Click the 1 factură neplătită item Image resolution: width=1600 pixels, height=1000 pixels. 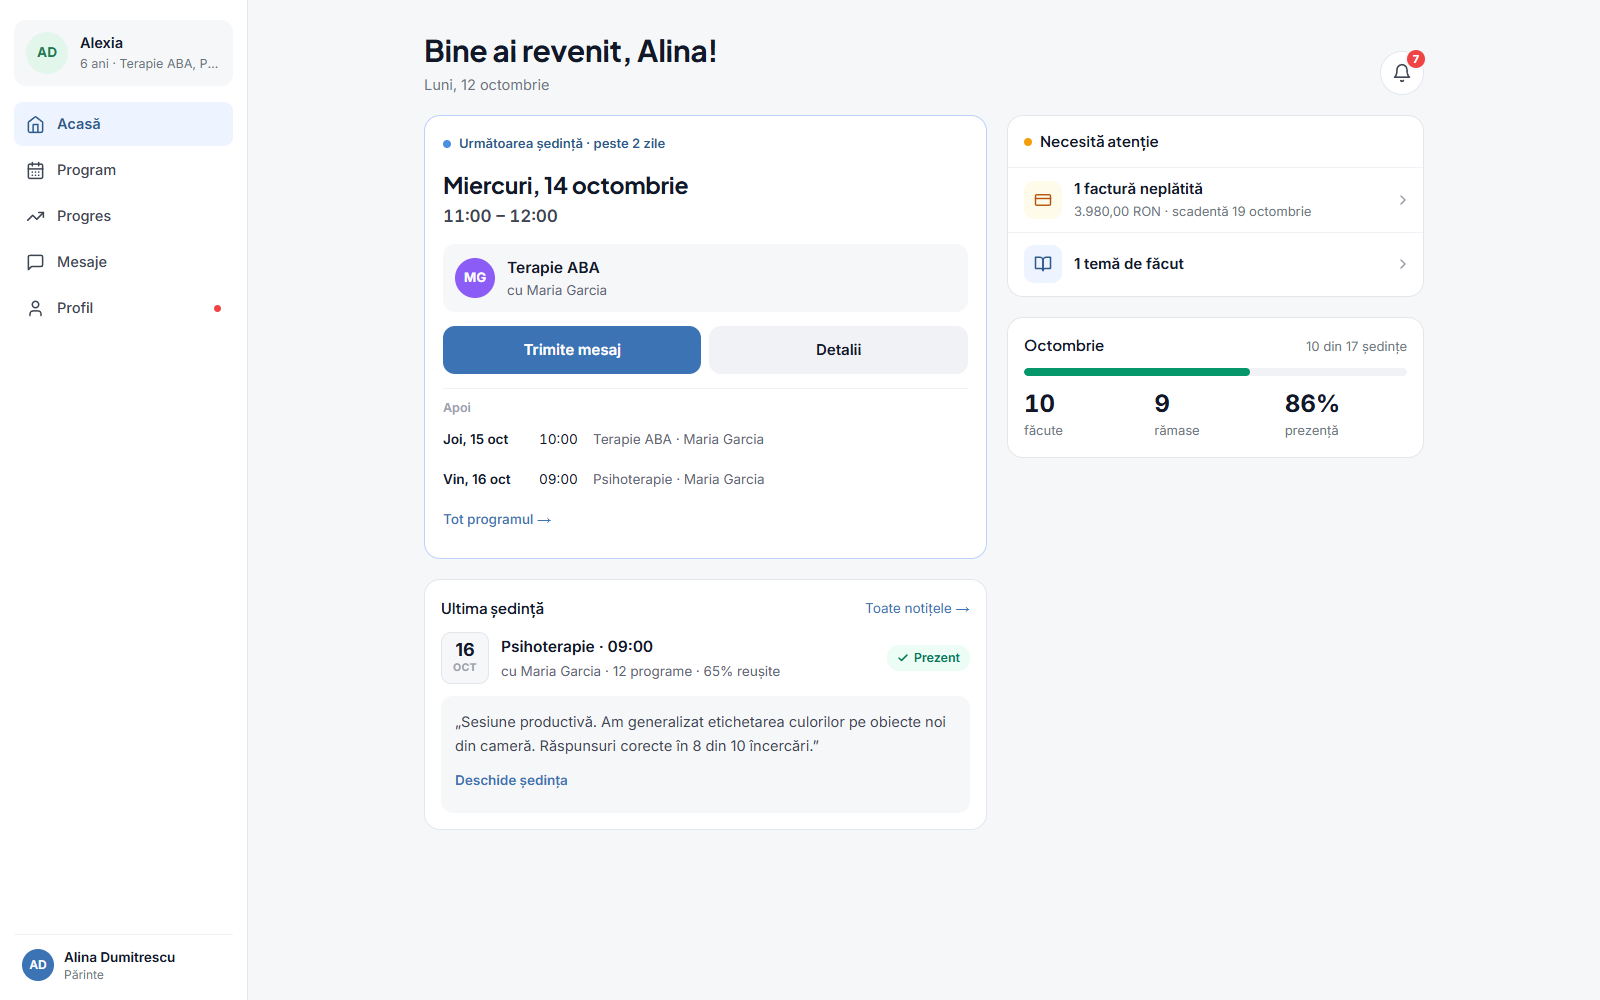(x=1215, y=200)
